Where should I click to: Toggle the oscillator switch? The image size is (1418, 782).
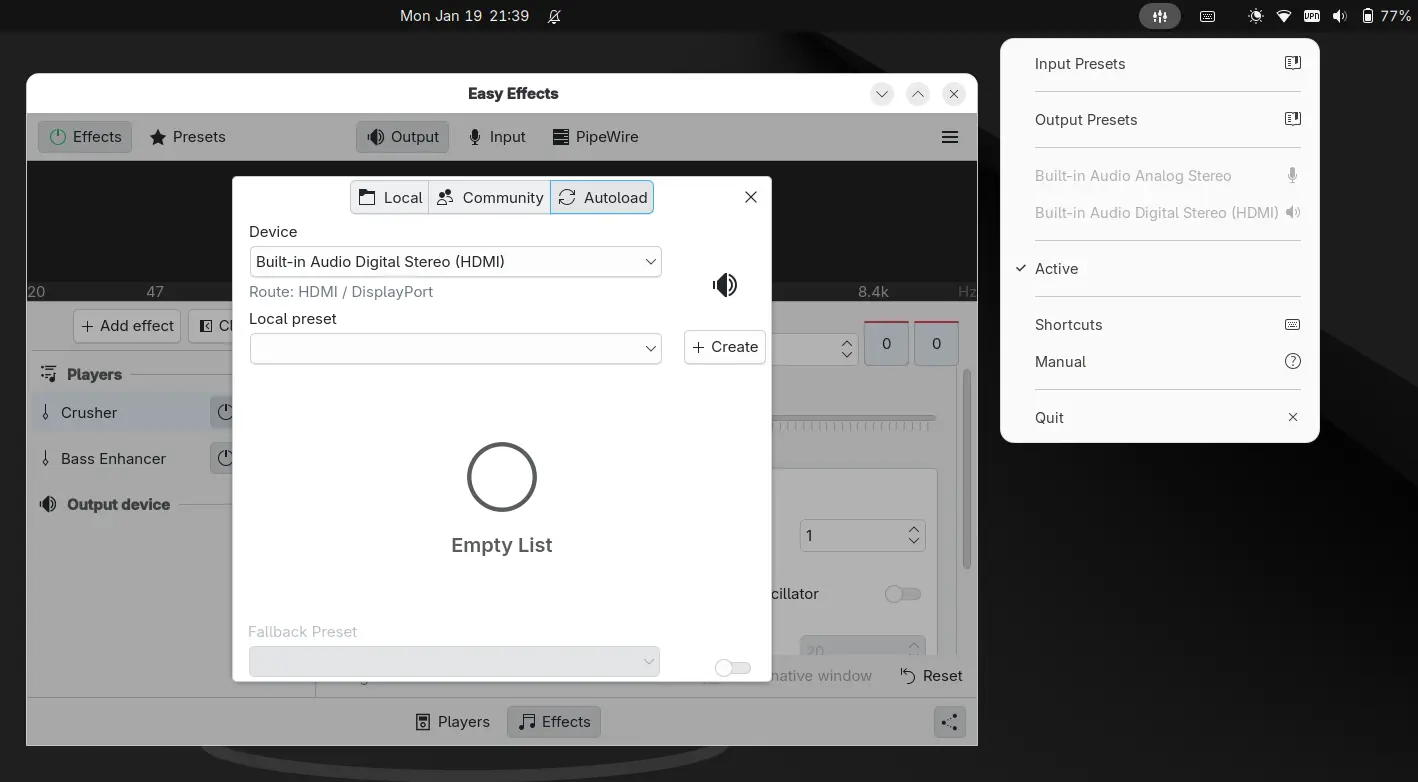pyautogui.click(x=902, y=594)
